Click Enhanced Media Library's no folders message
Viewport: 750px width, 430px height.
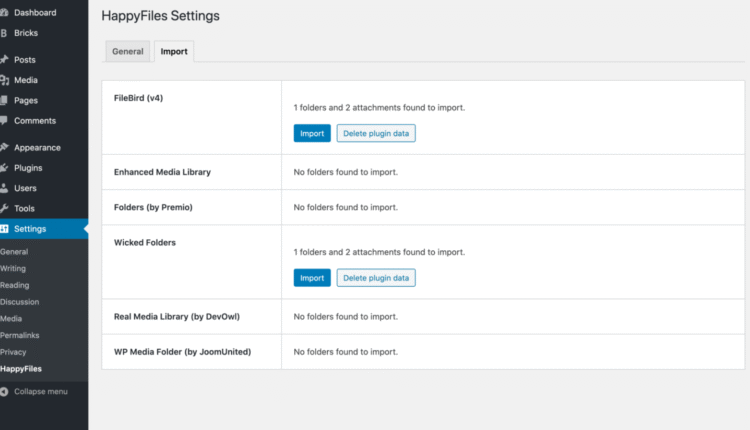(x=345, y=172)
